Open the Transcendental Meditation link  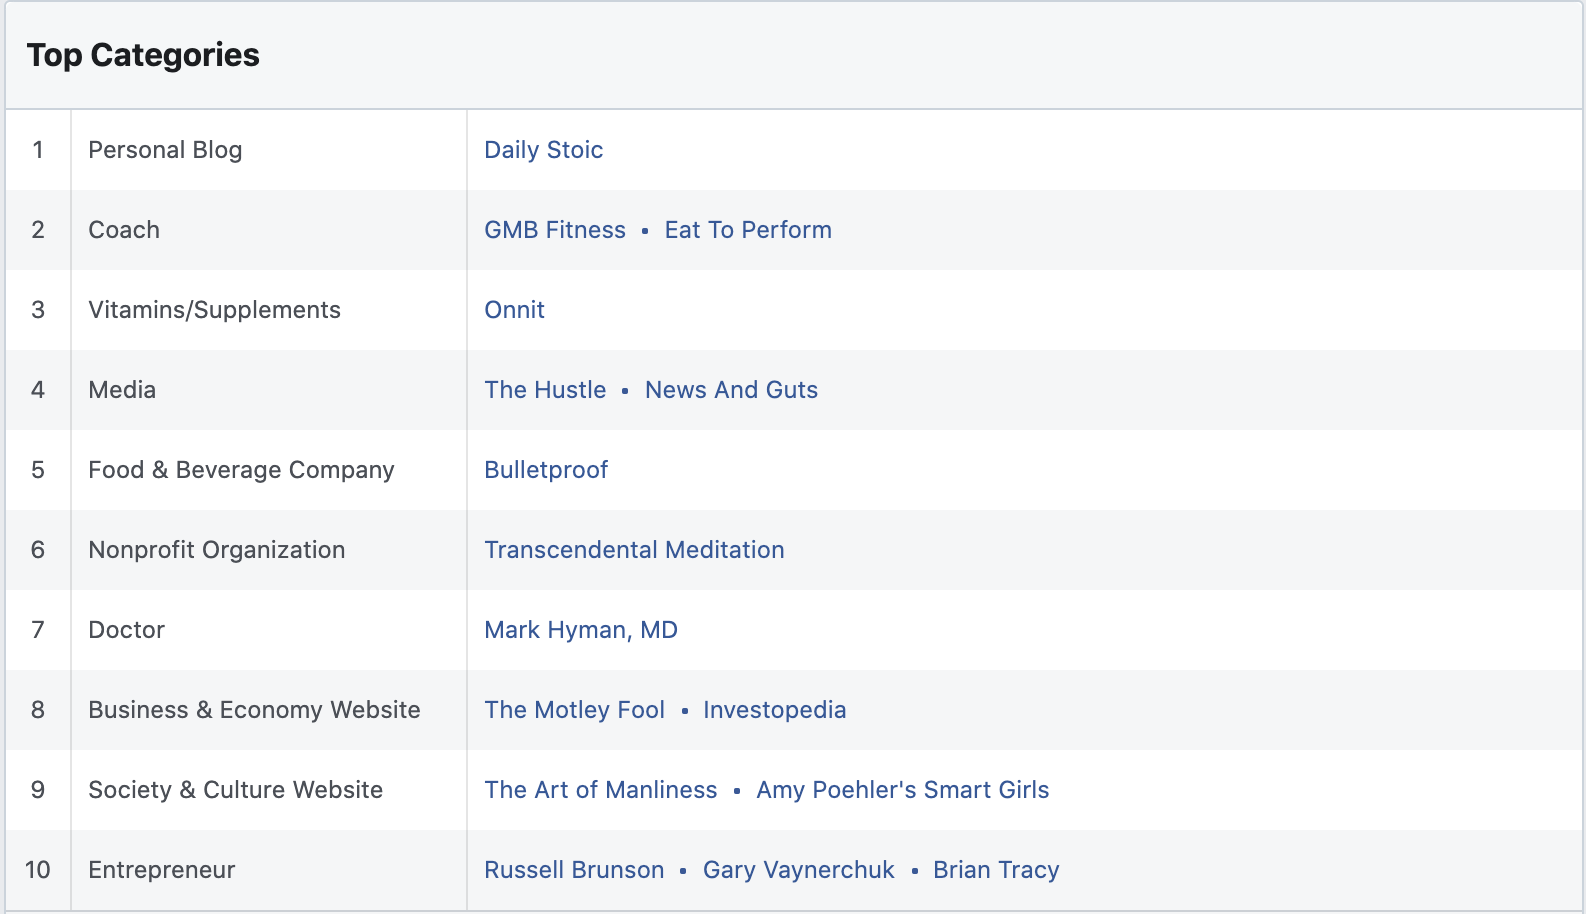[x=634, y=550]
